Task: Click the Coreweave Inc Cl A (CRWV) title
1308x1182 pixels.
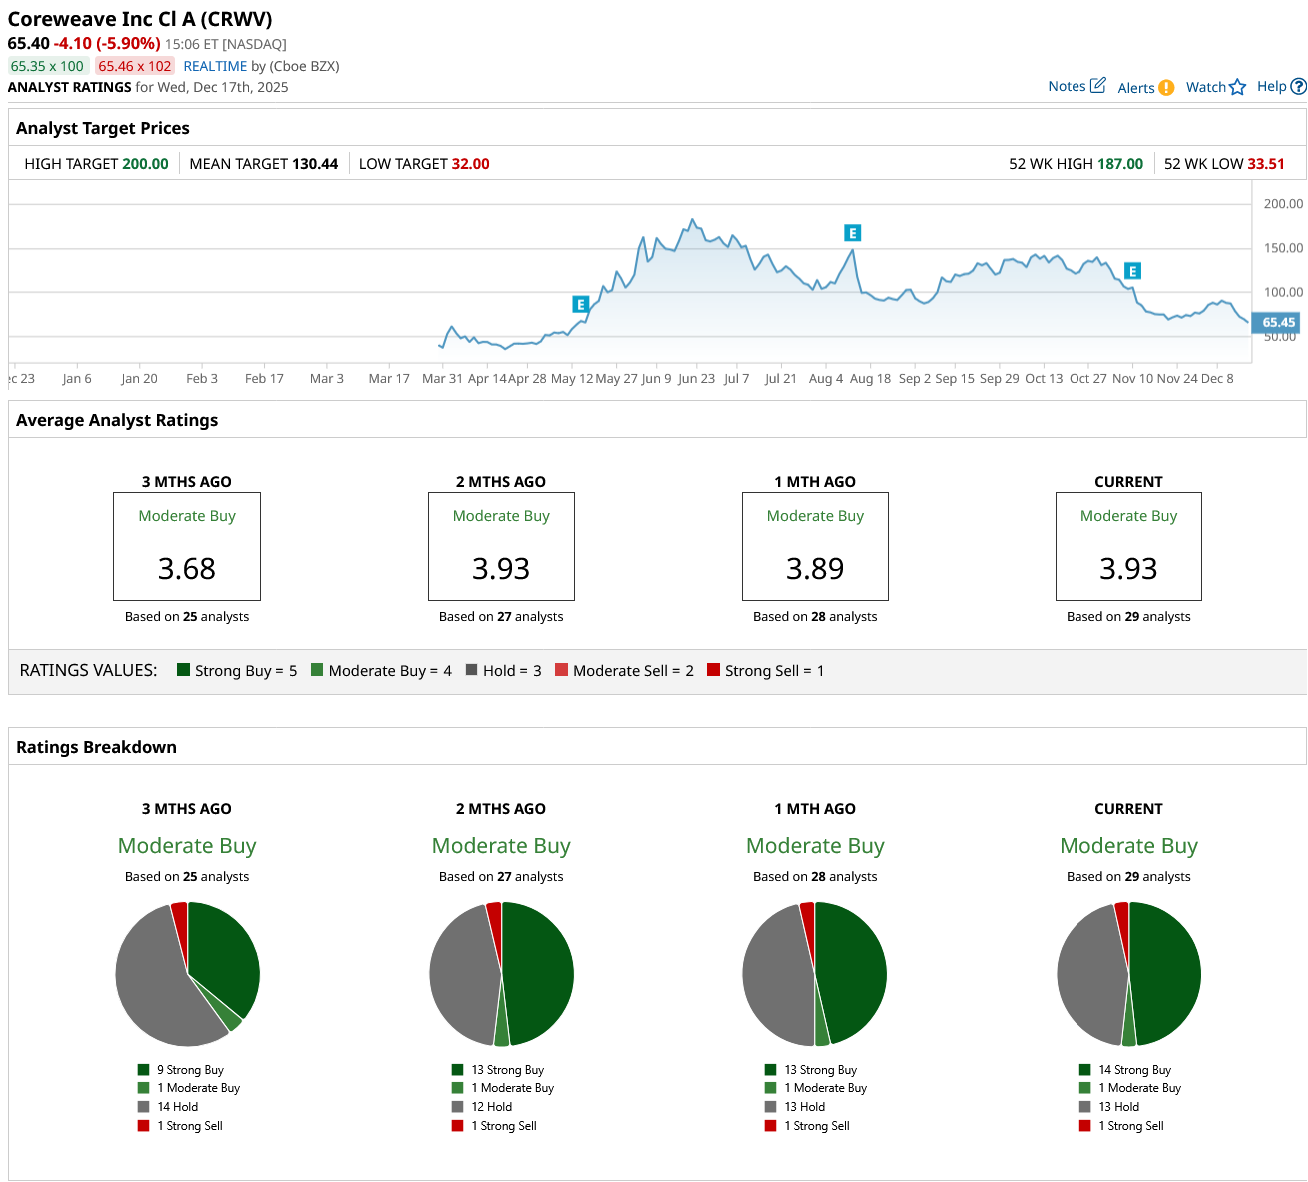Action: 140,19
